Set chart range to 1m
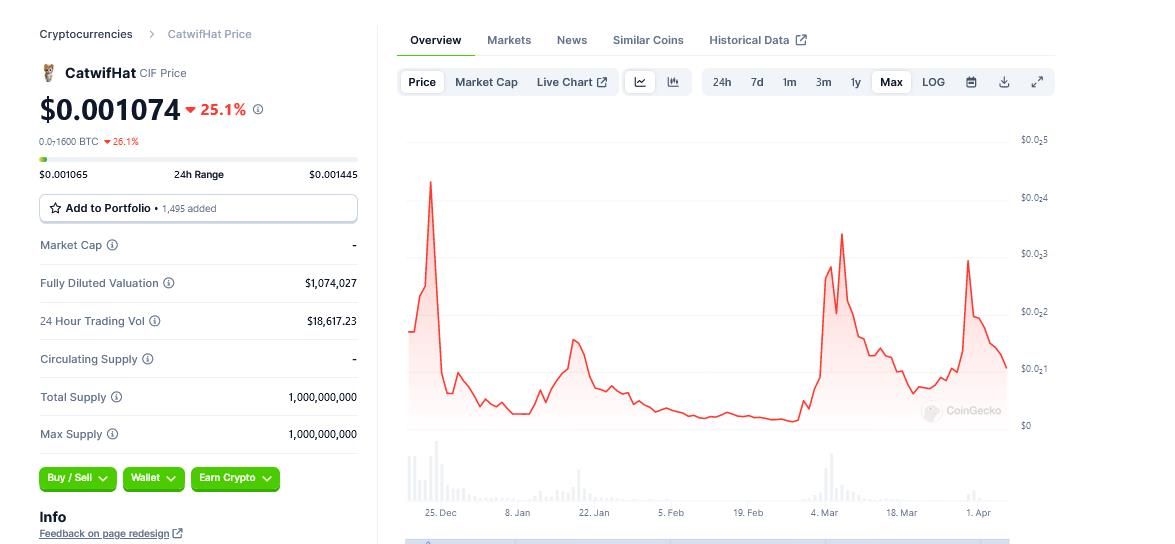The image size is (1175, 544). [789, 82]
